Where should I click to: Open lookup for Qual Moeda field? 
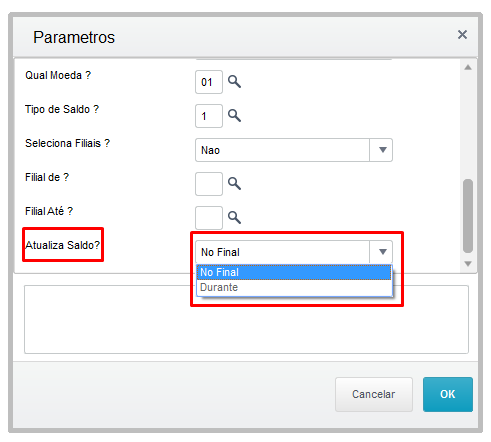pos(234,82)
